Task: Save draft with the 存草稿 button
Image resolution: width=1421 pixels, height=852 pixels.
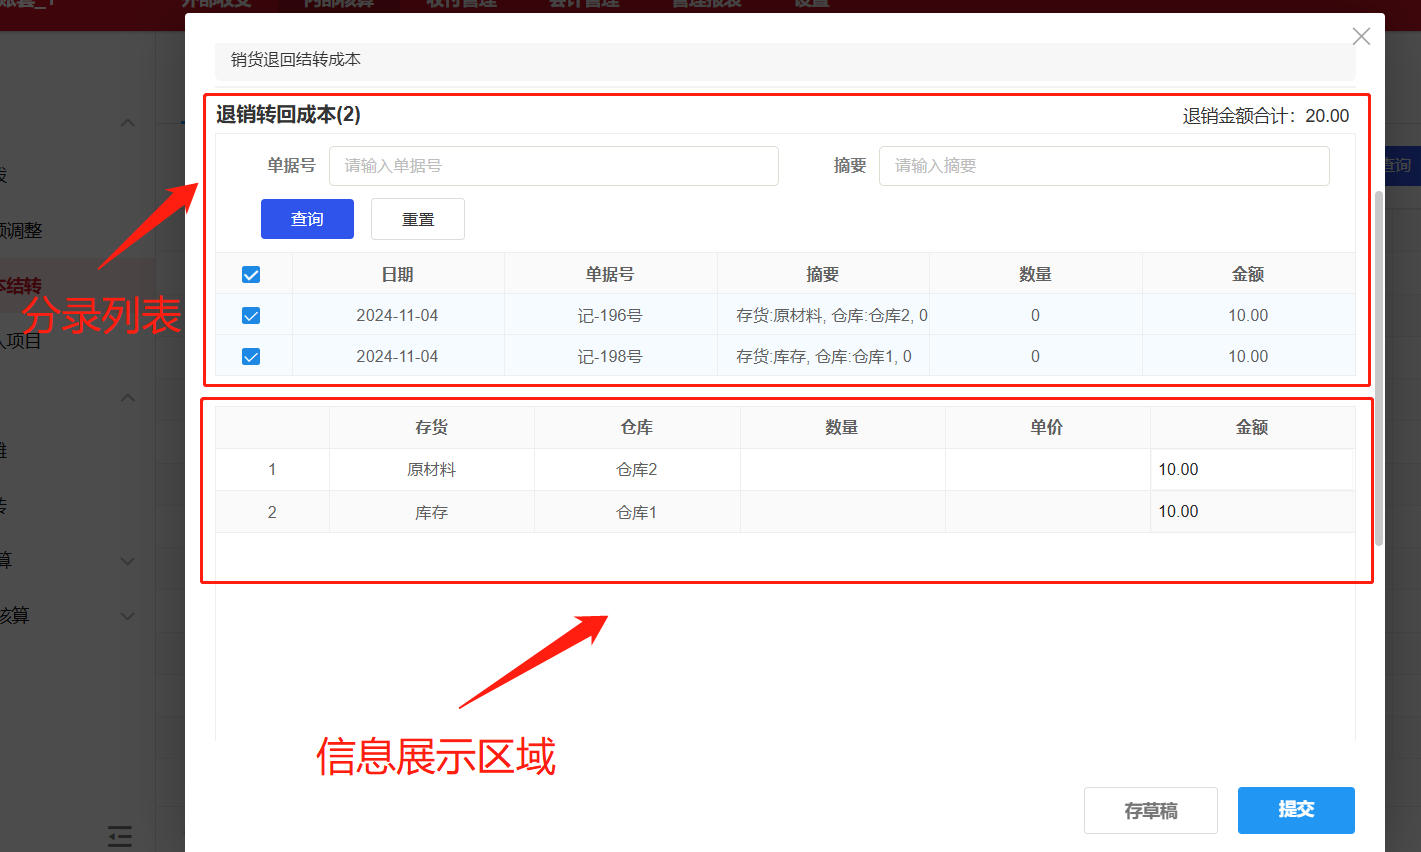Action: pyautogui.click(x=1150, y=810)
